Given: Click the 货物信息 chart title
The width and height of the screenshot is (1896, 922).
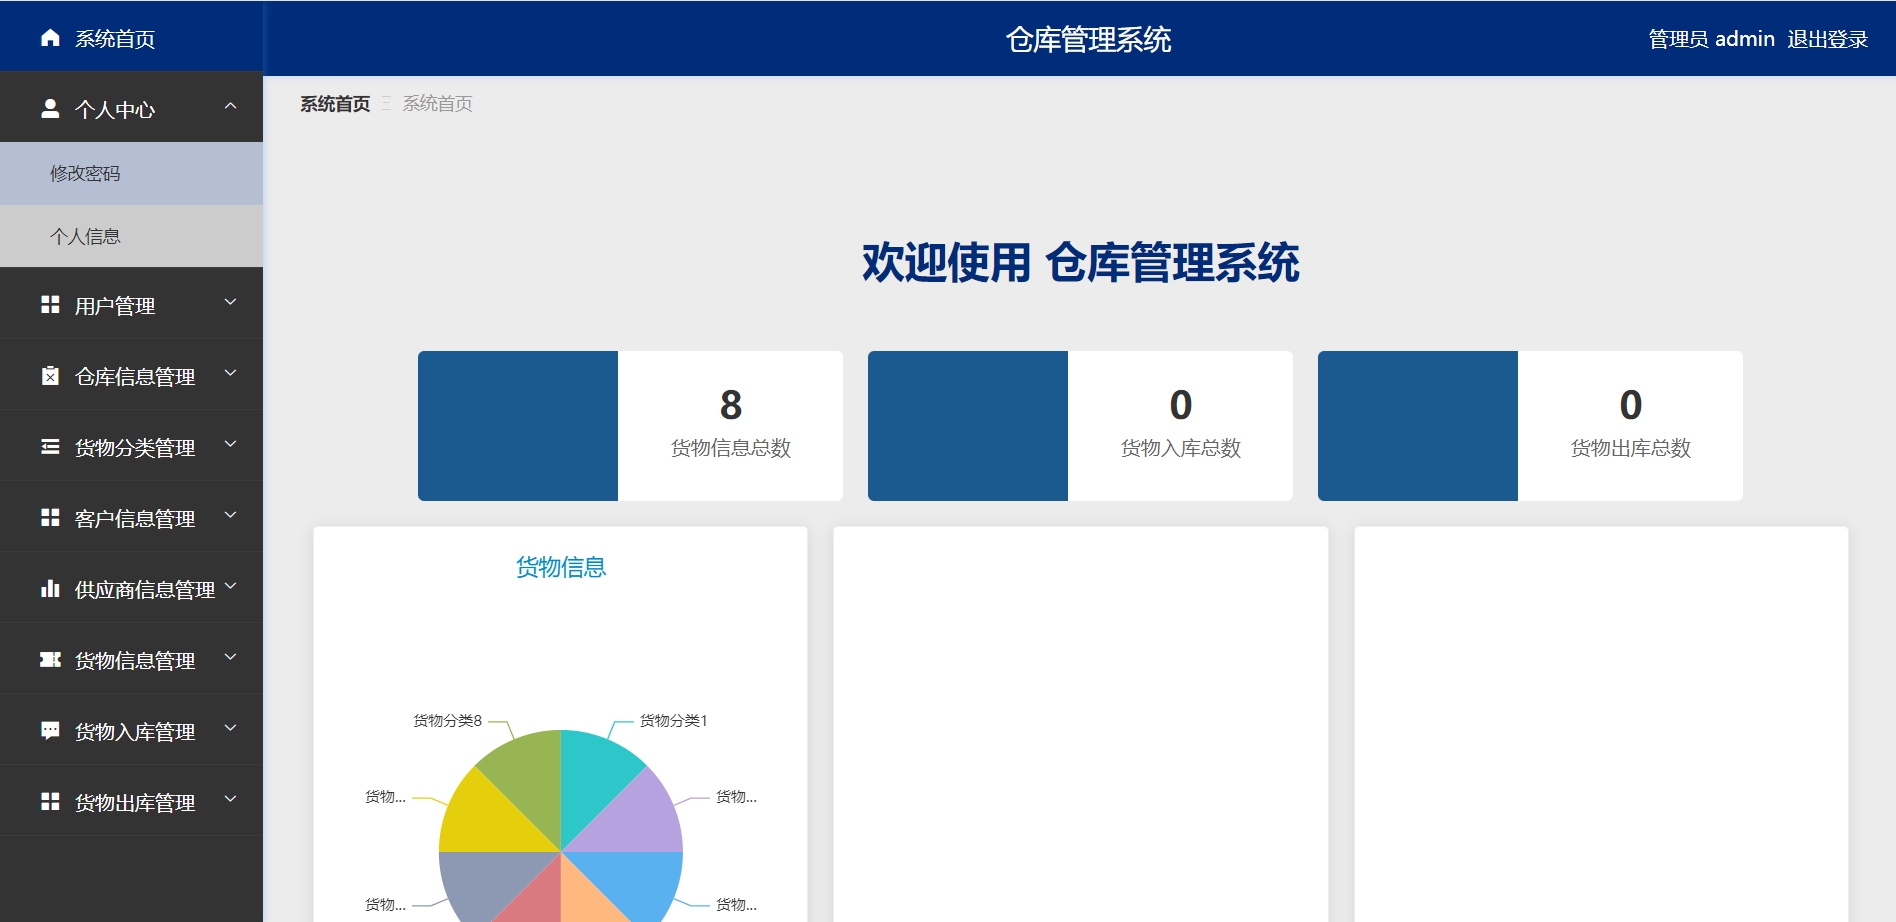Looking at the screenshot, I should click(x=561, y=568).
